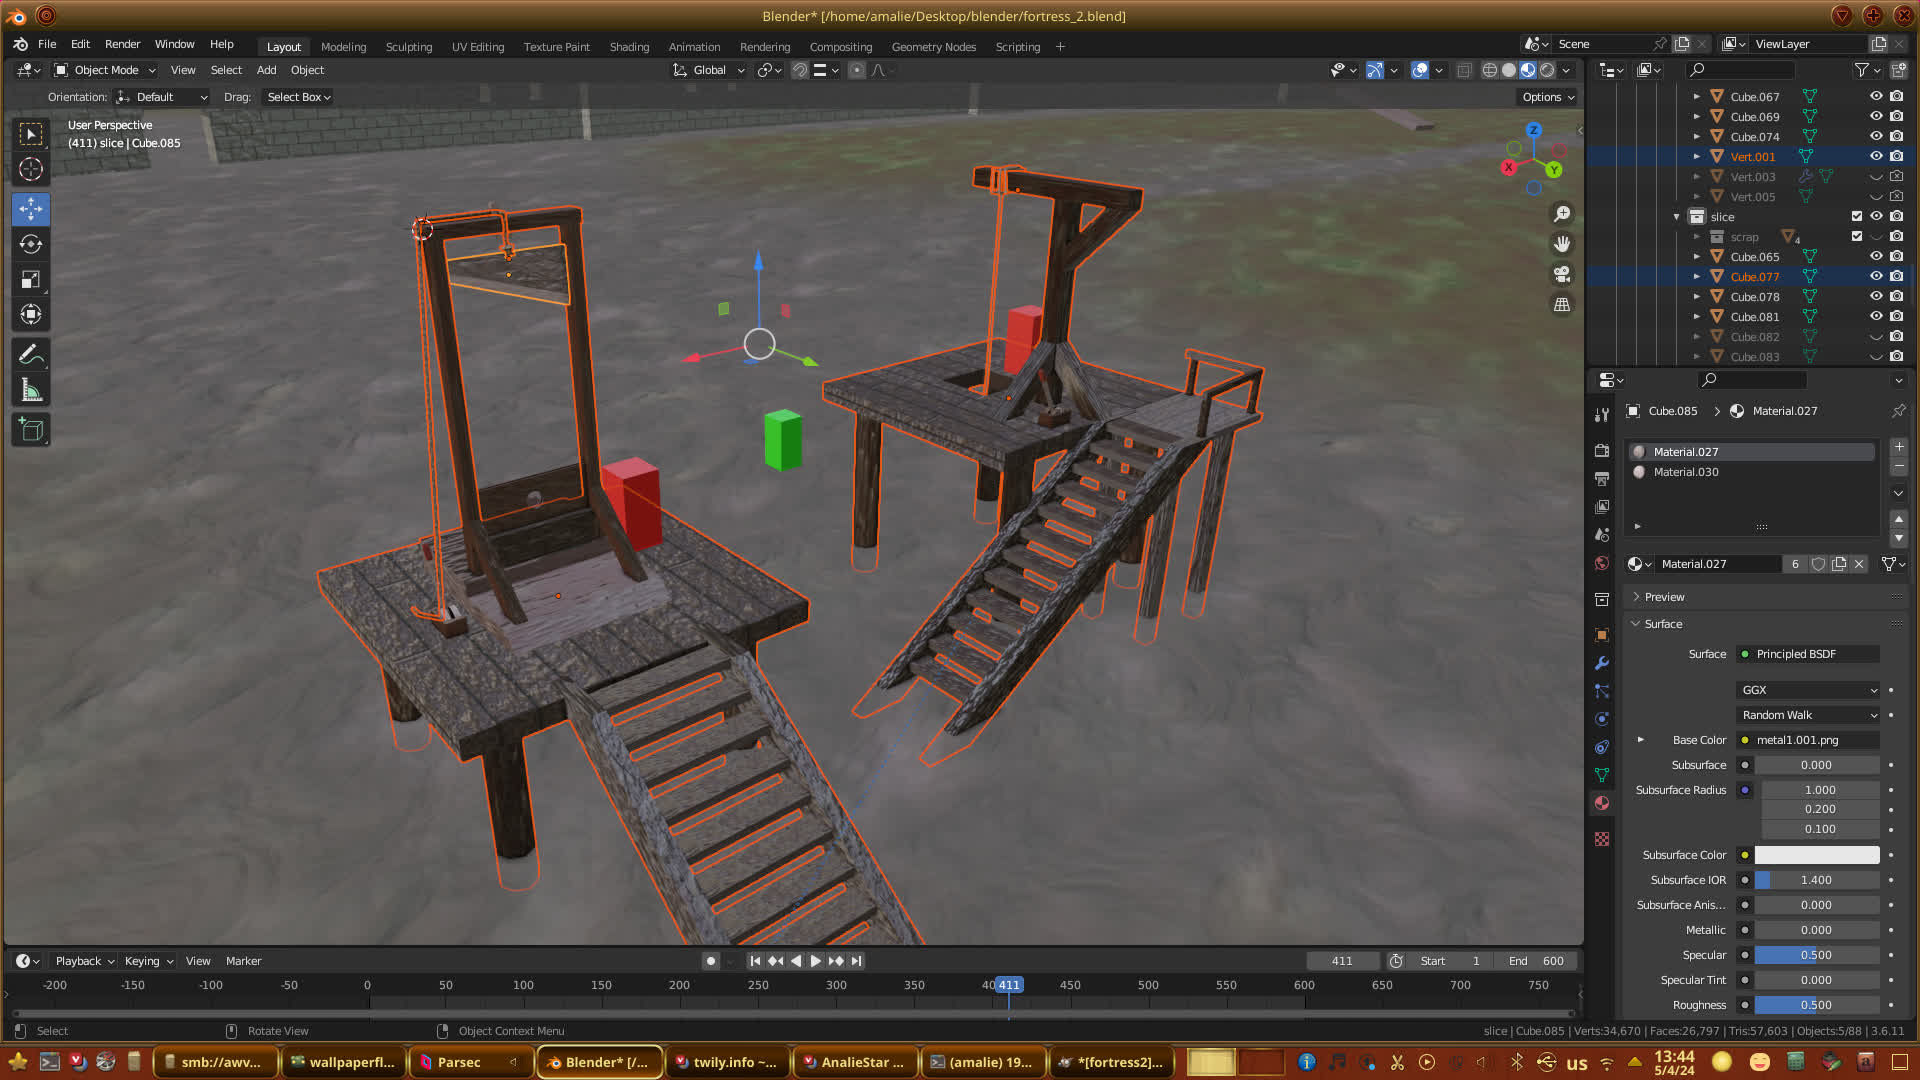1920x1080 pixels.
Task: Click the current frame field showing 411
Action: (1341, 961)
